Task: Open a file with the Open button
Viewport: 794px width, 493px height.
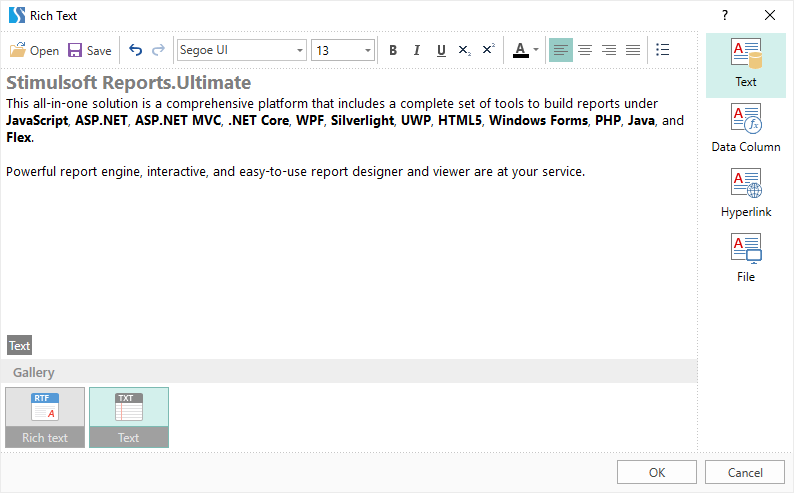Action: click(34, 50)
